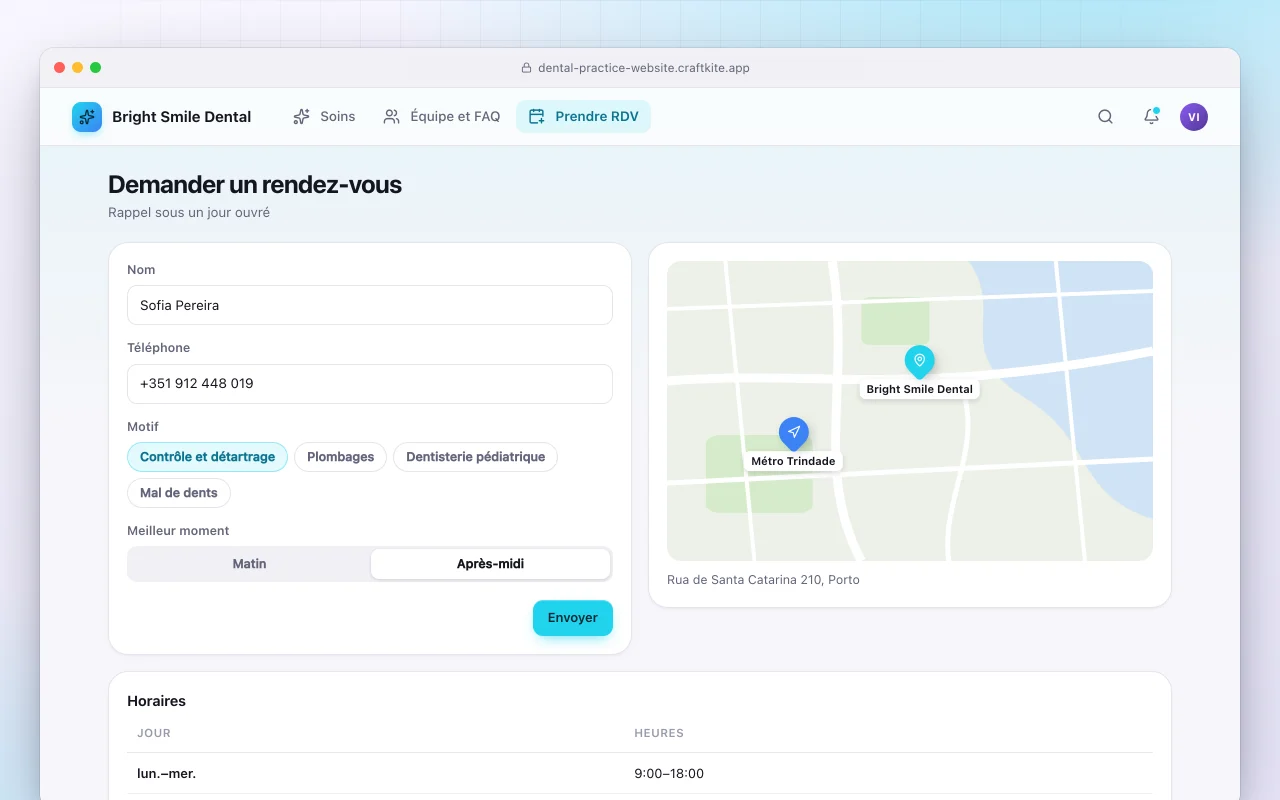This screenshot has height=800, width=1280.
Task: Select the Contrôle et détartrage chip
Action: (207, 457)
